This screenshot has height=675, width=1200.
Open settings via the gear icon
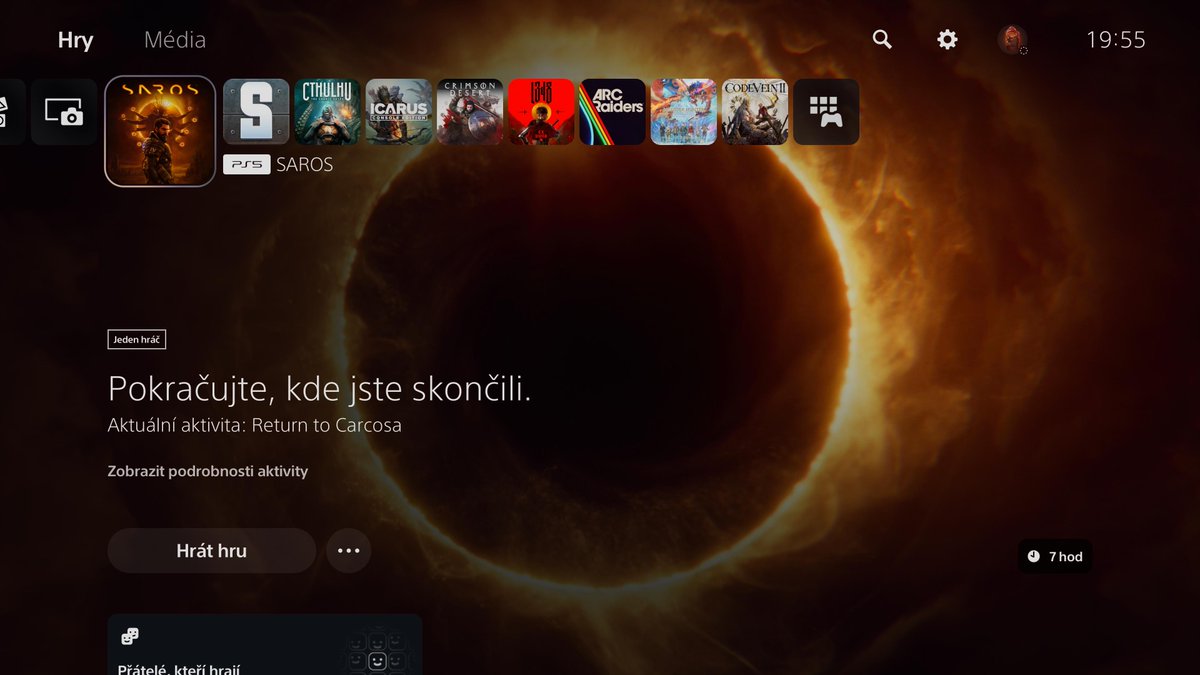click(947, 40)
